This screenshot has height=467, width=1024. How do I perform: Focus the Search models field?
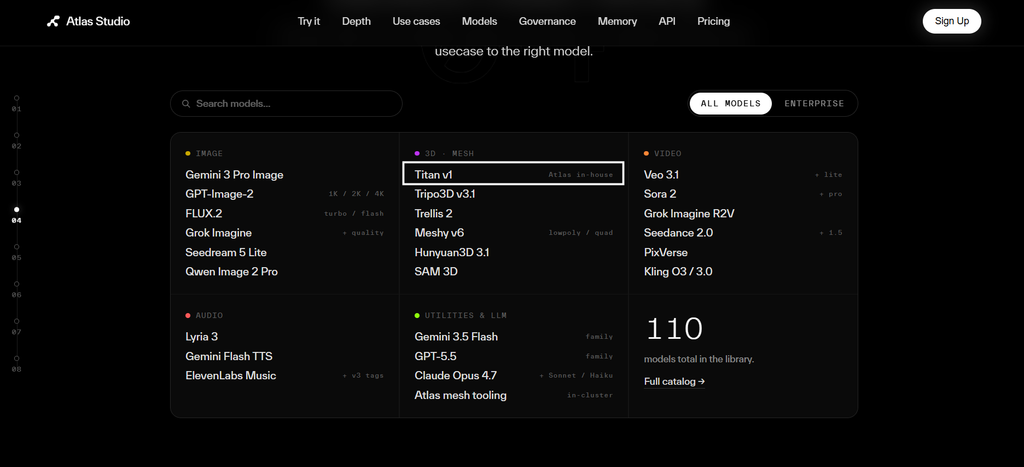tap(286, 104)
